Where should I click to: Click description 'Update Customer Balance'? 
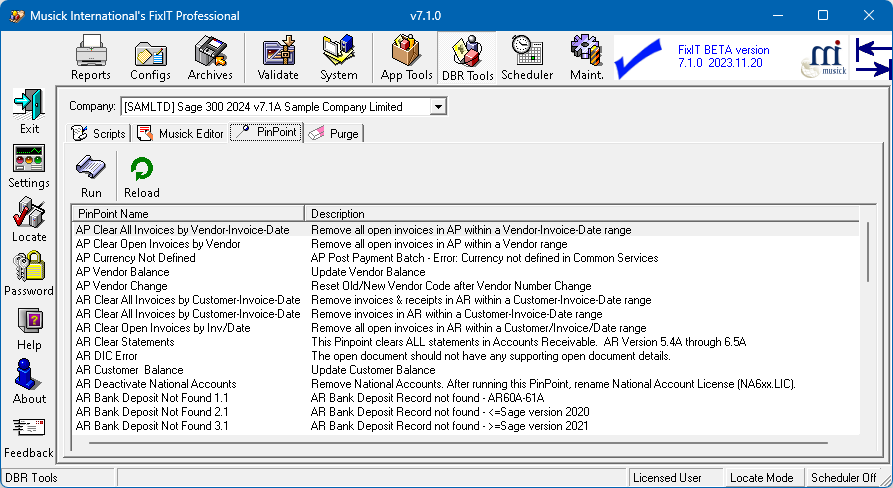375,370
